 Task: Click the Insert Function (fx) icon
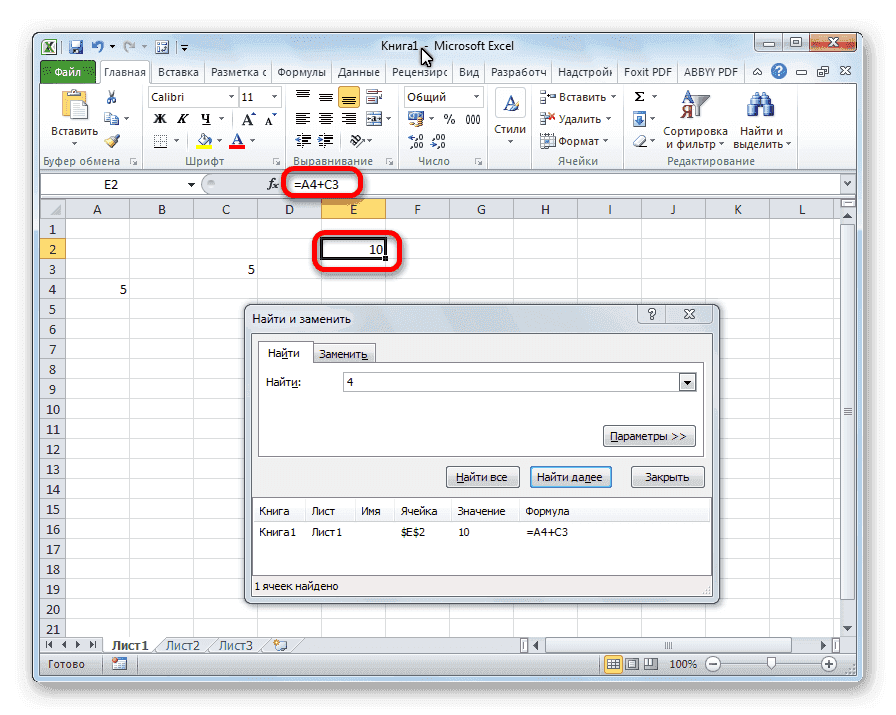272,183
